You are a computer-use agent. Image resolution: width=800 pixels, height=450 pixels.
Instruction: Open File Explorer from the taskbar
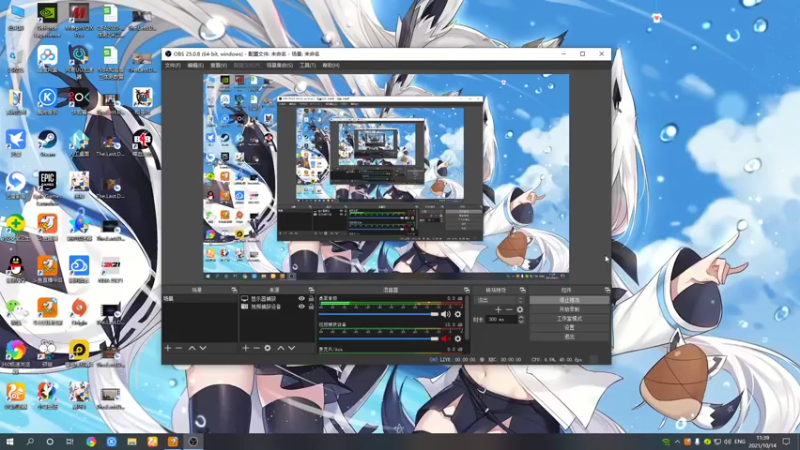pos(132,441)
